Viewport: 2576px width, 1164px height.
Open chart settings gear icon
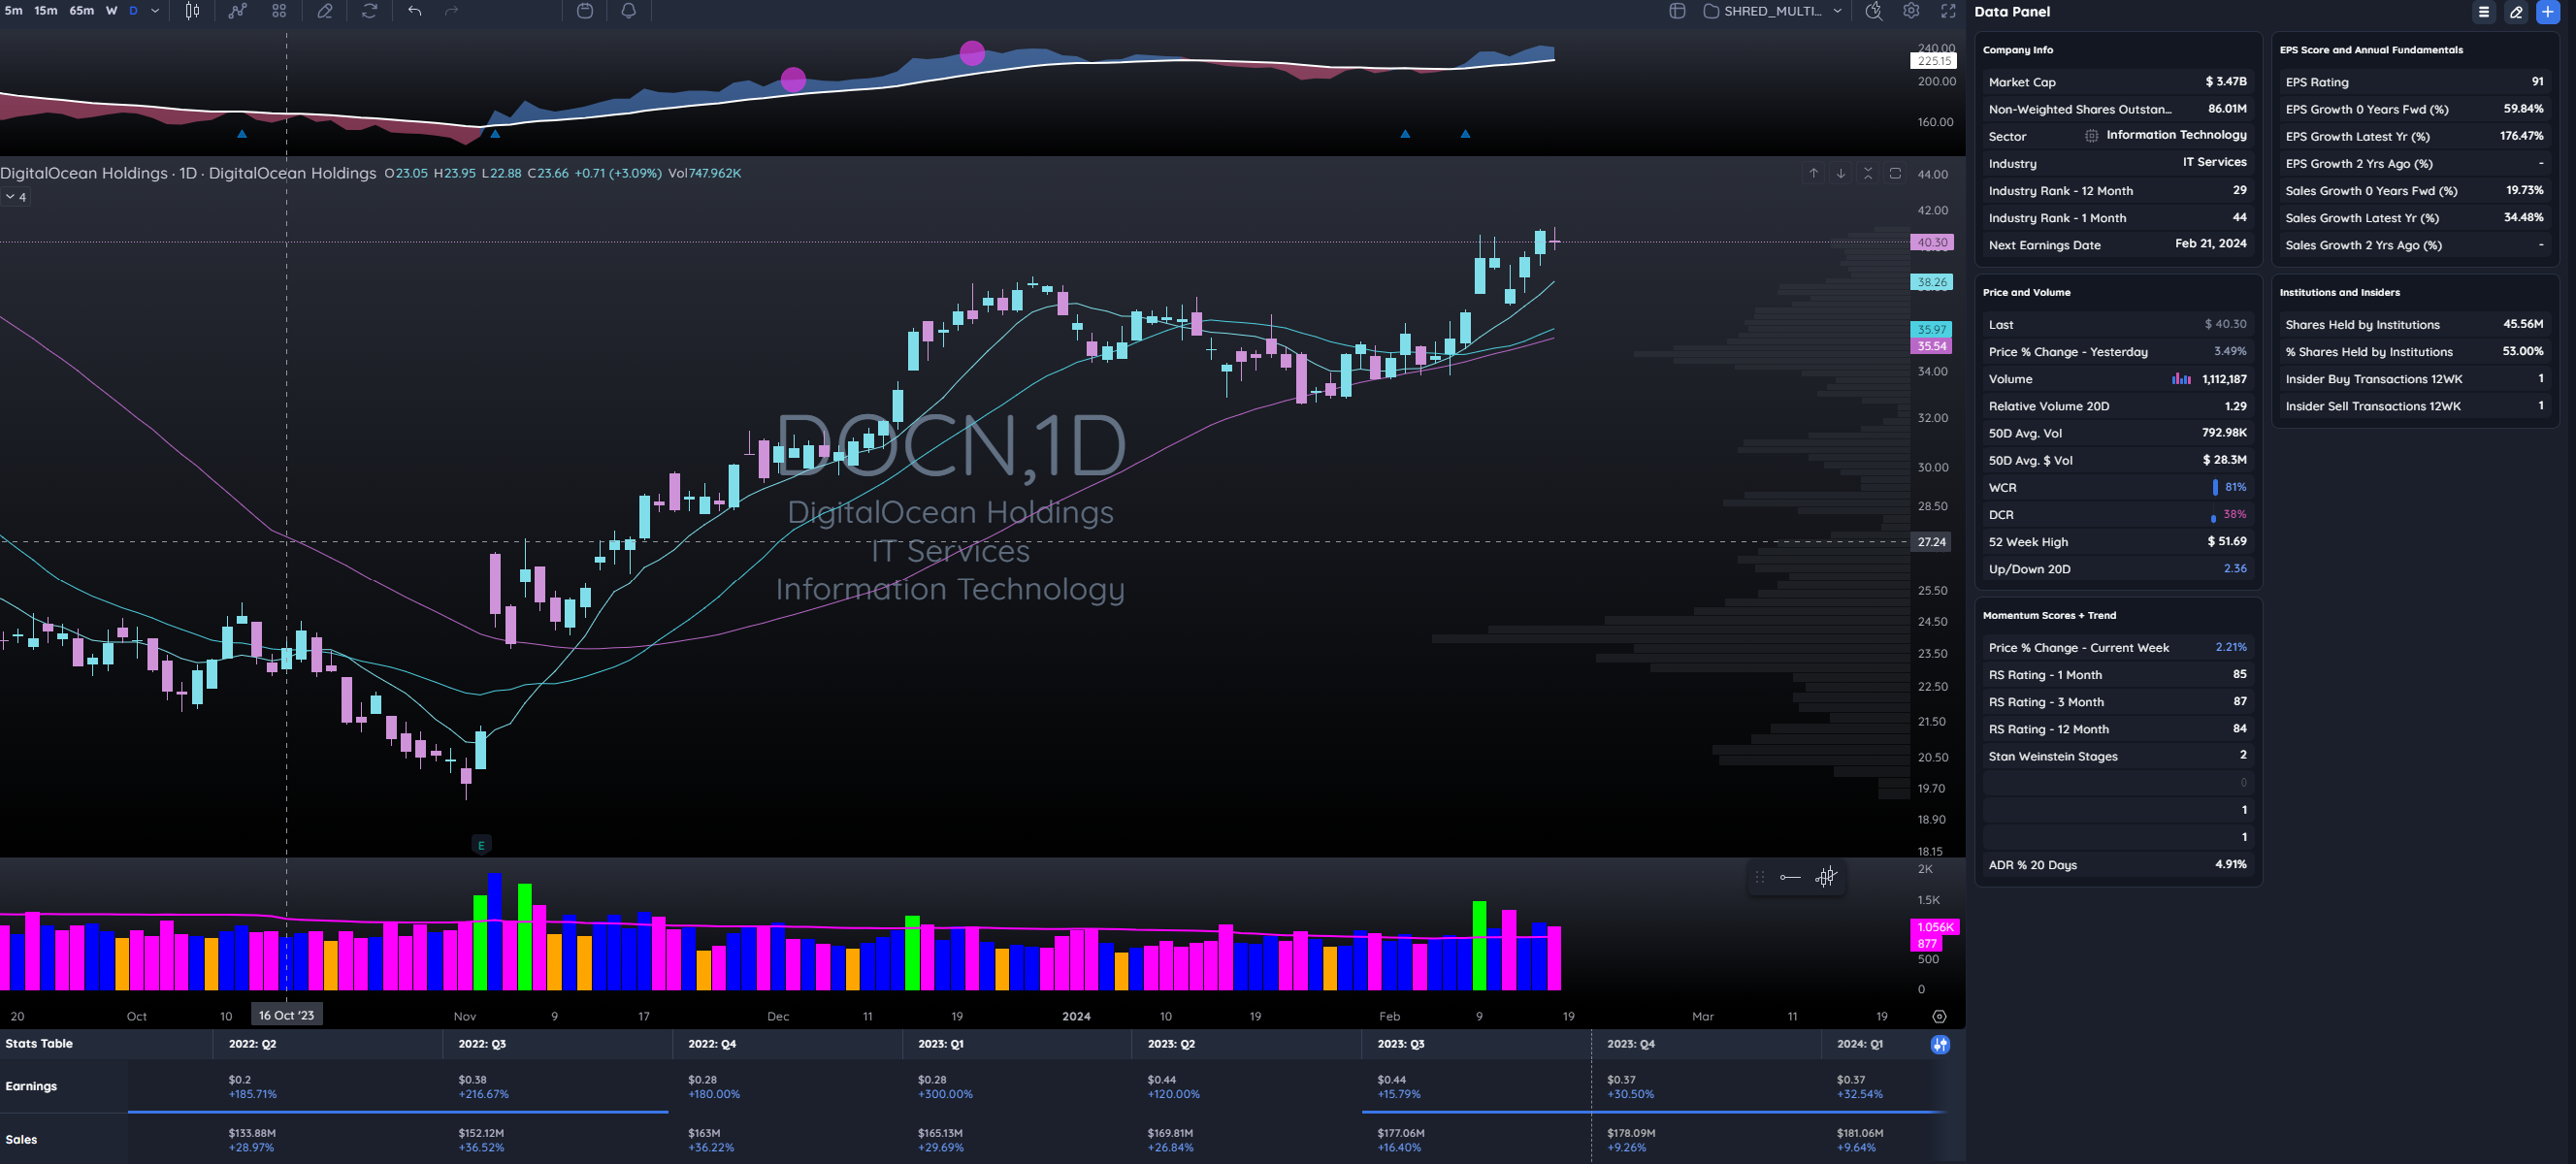pyautogui.click(x=1911, y=11)
